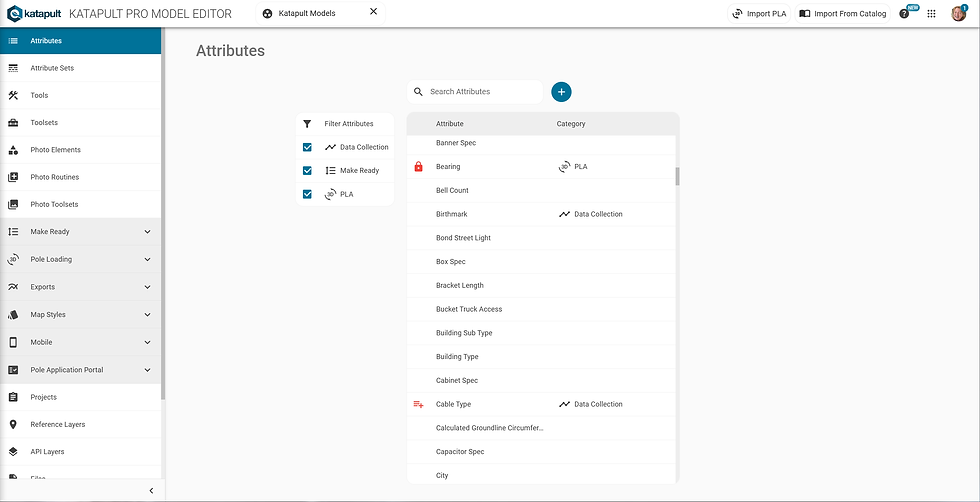980x502 pixels.
Task: Add a new attribute with plus button
Action: coord(561,91)
